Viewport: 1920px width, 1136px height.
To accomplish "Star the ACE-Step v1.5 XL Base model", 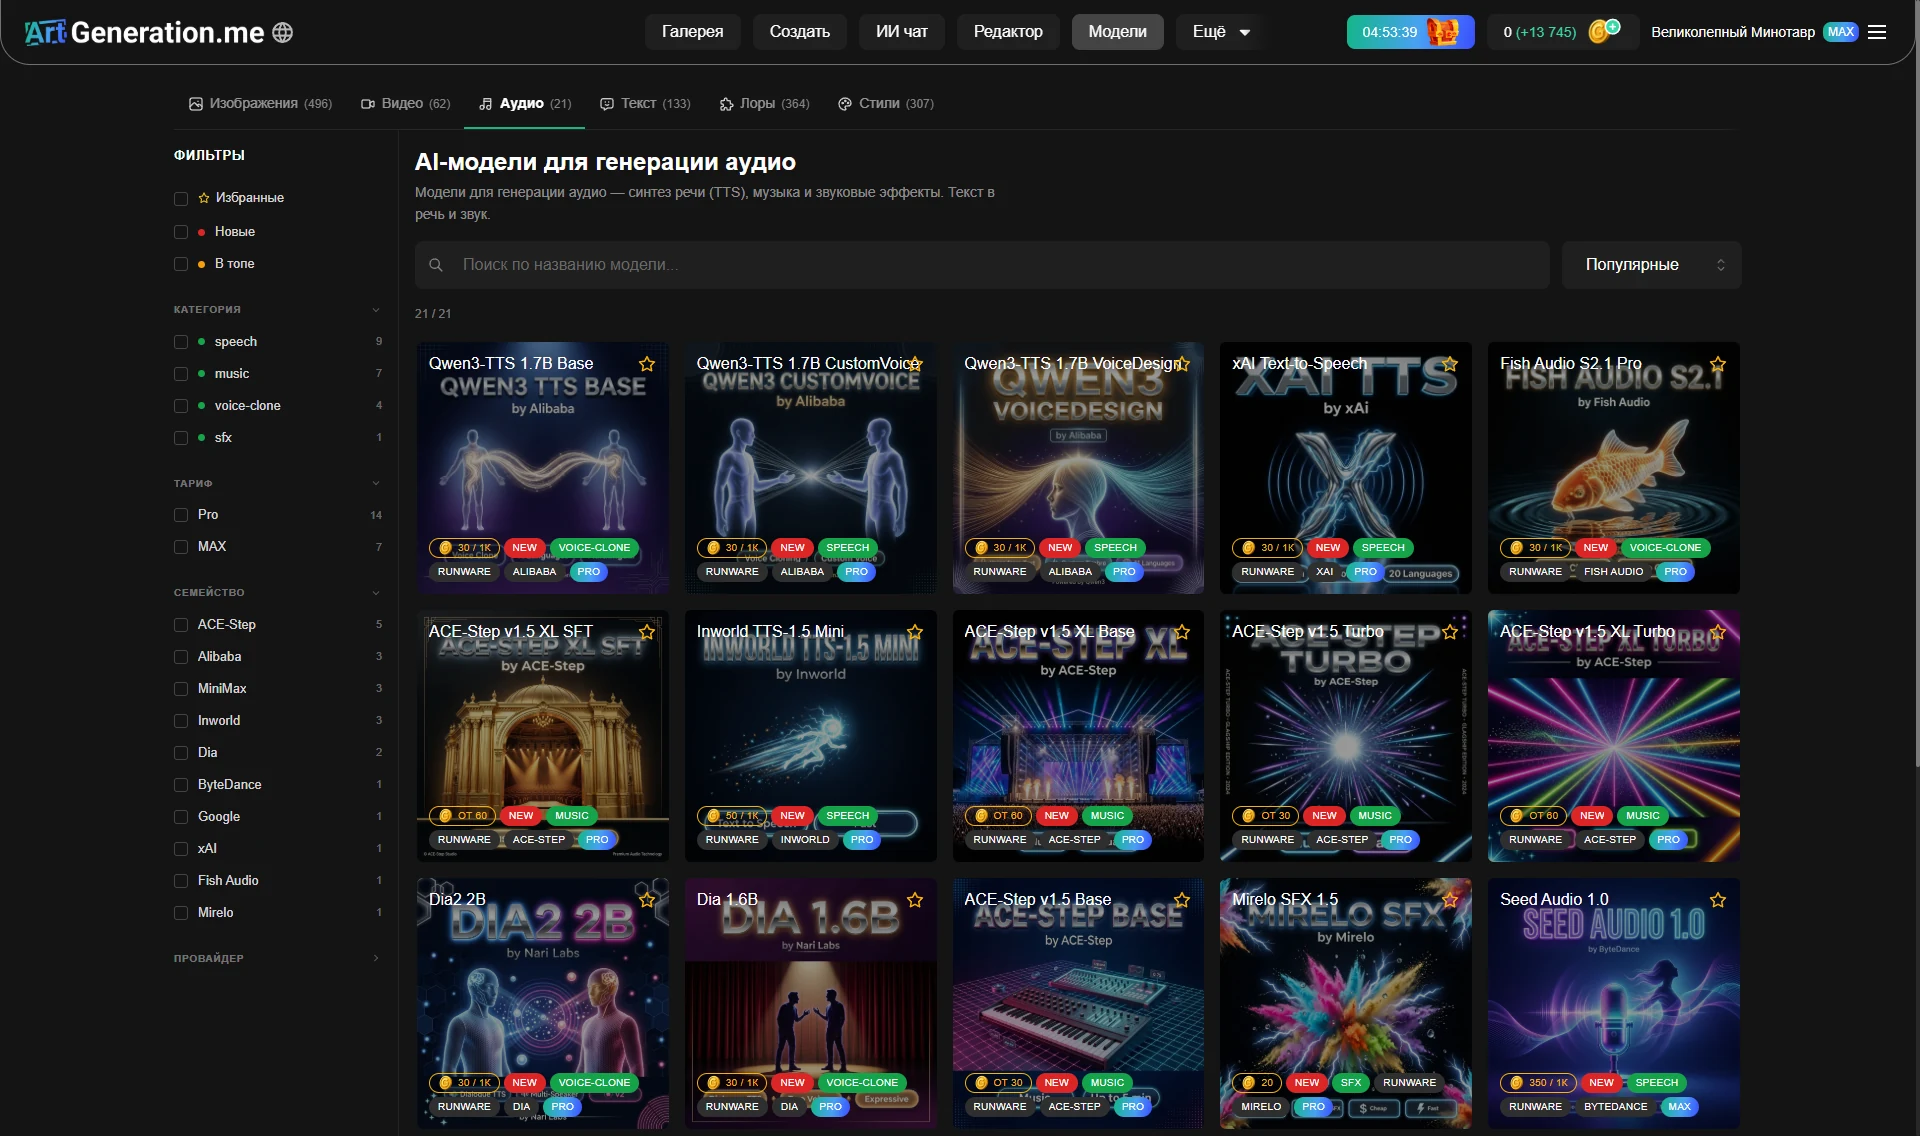I will (1182, 632).
